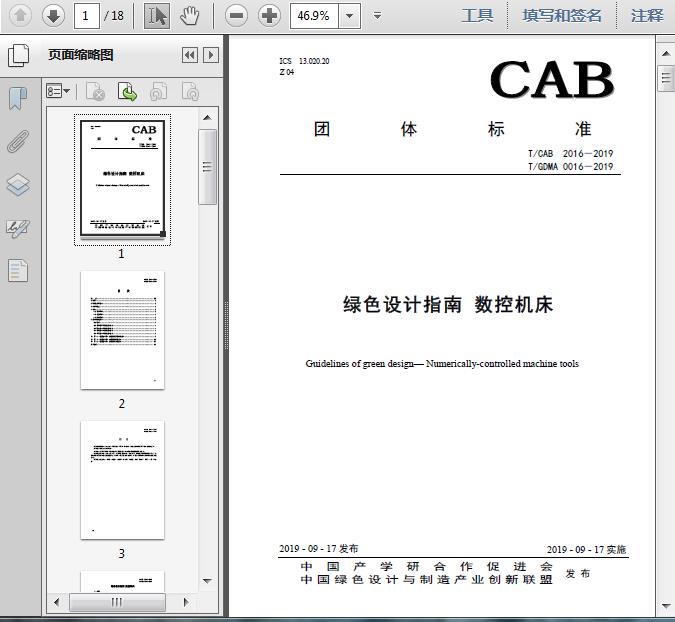Open the toolbar options dropdown arrow
Image resolution: width=675 pixels, height=622 pixels.
click(x=378, y=16)
